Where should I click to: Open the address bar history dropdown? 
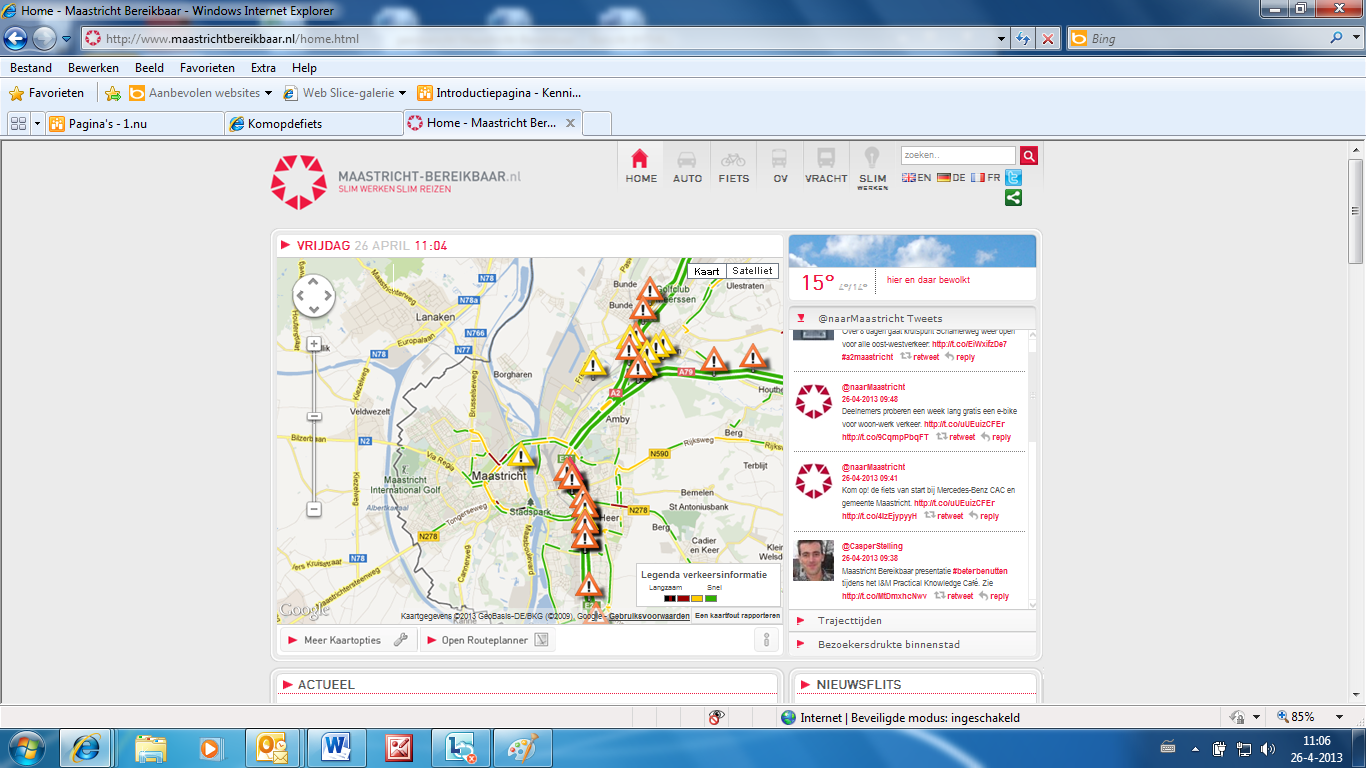click(x=1002, y=39)
